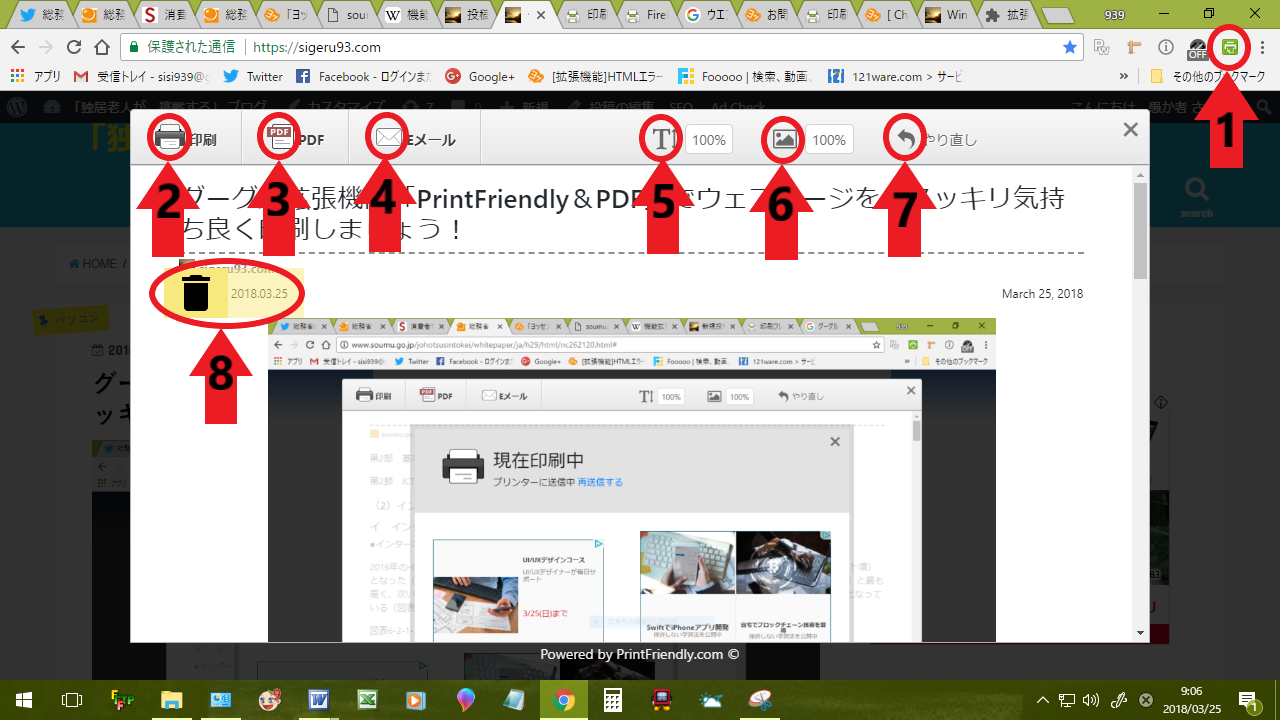Open the Windows Start menu
Image resolution: width=1280 pixels, height=720 pixels.
click(x=22, y=700)
